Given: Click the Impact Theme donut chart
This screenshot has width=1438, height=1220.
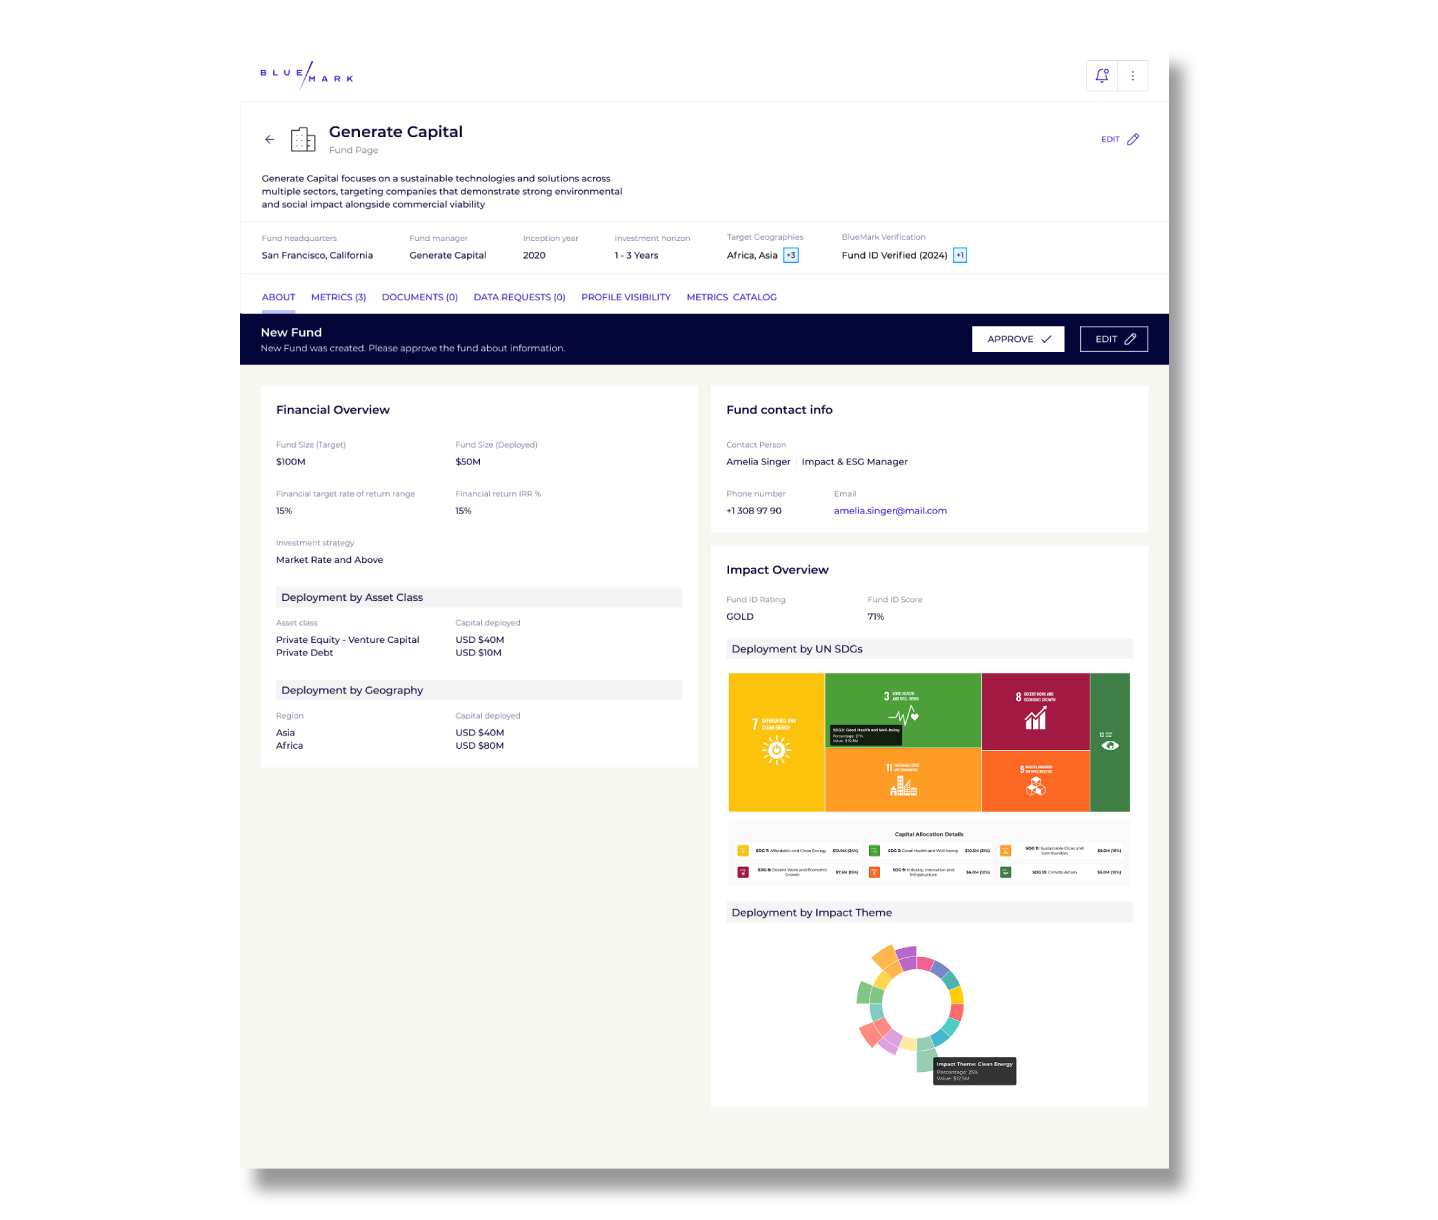Looking at the screenshot, I should click(909, 1005).
